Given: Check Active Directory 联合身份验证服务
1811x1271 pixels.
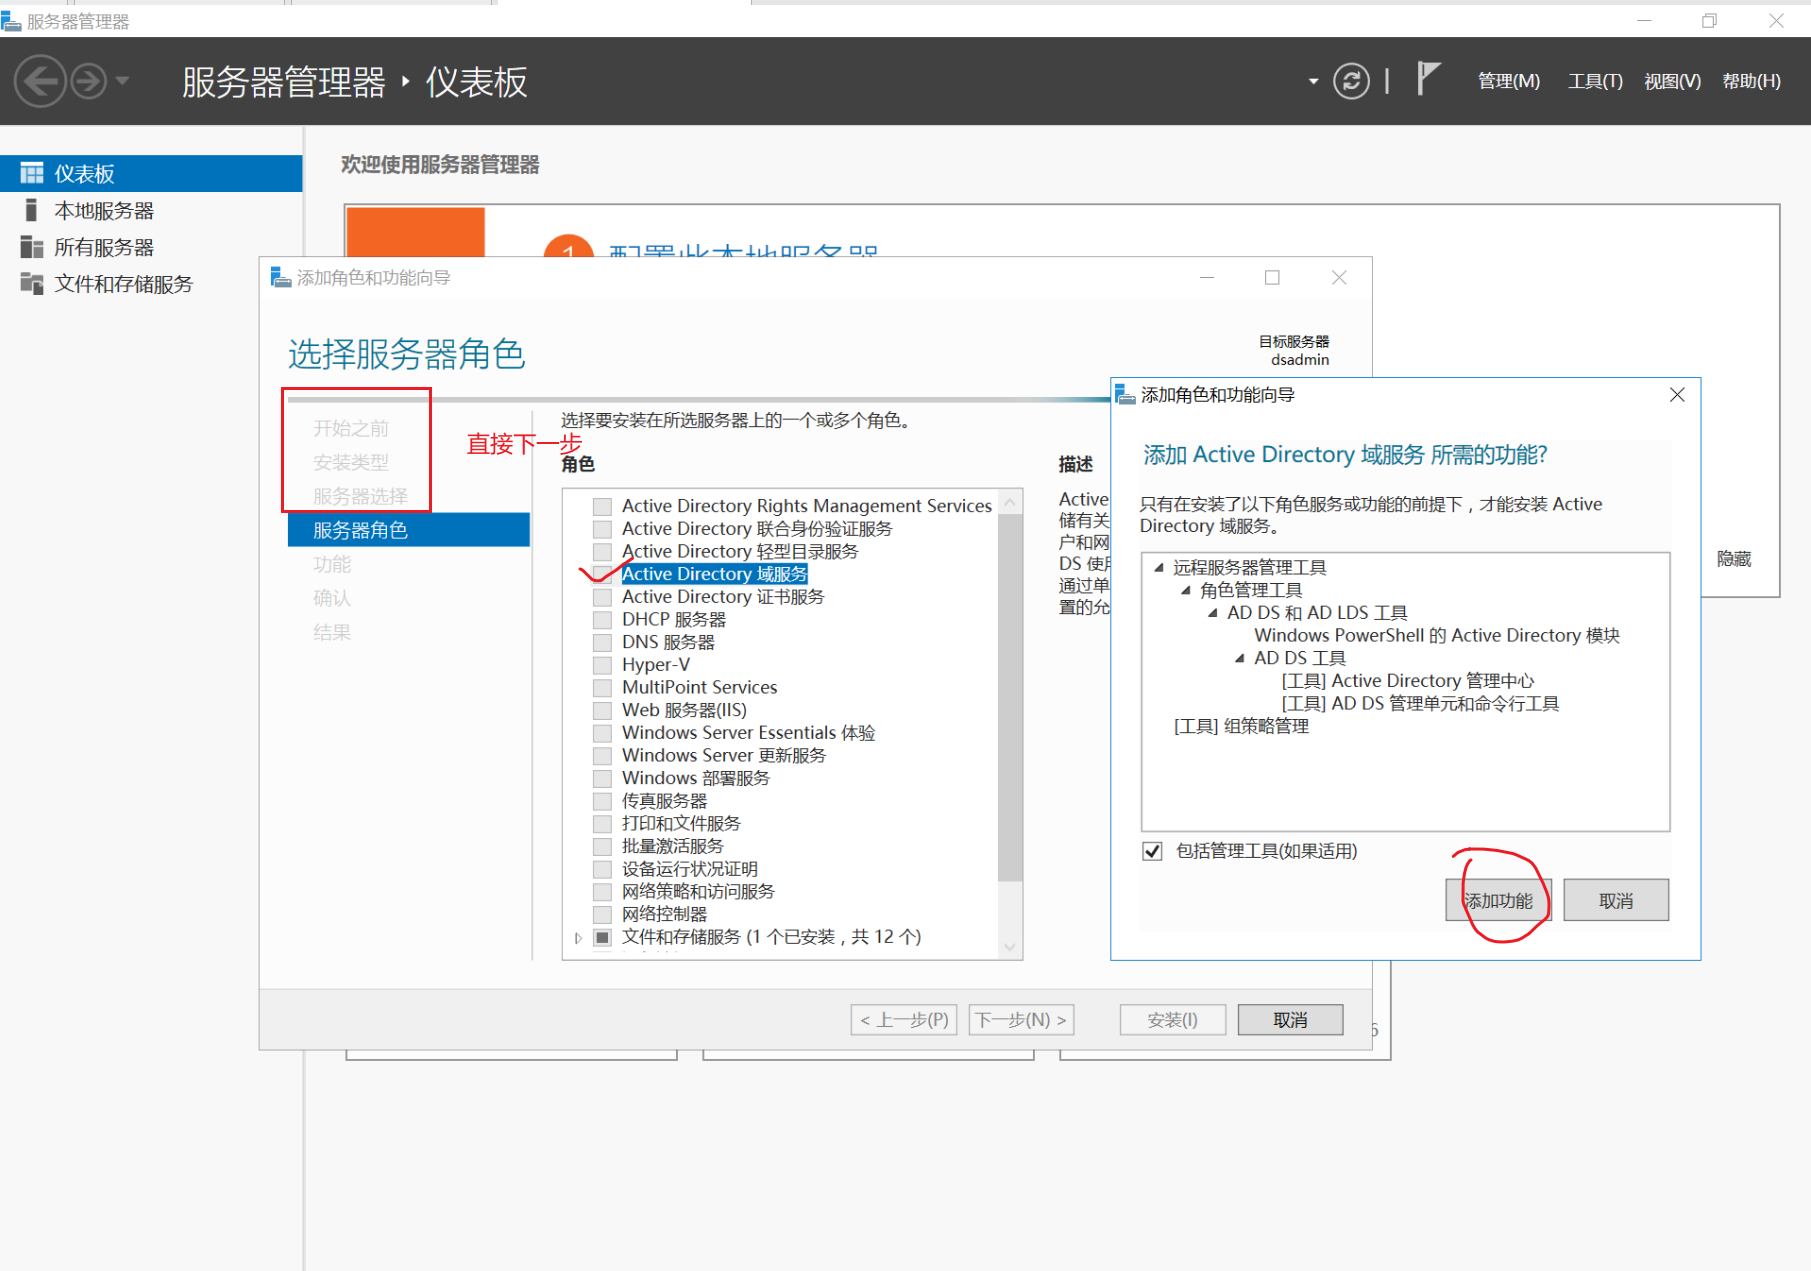Looking at the screenshot, I should coord(602,529).
